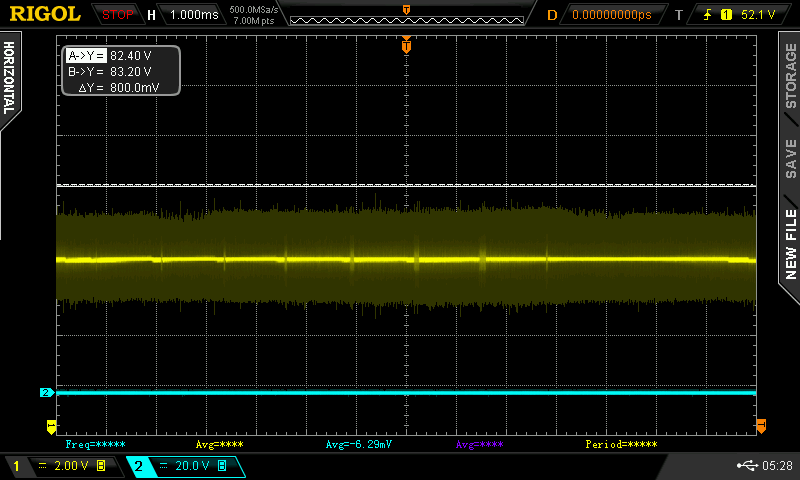Select the cursor readout box showing ΔY 800.0mV
Viewport: 800px width, 480px height.
[121, 71]
